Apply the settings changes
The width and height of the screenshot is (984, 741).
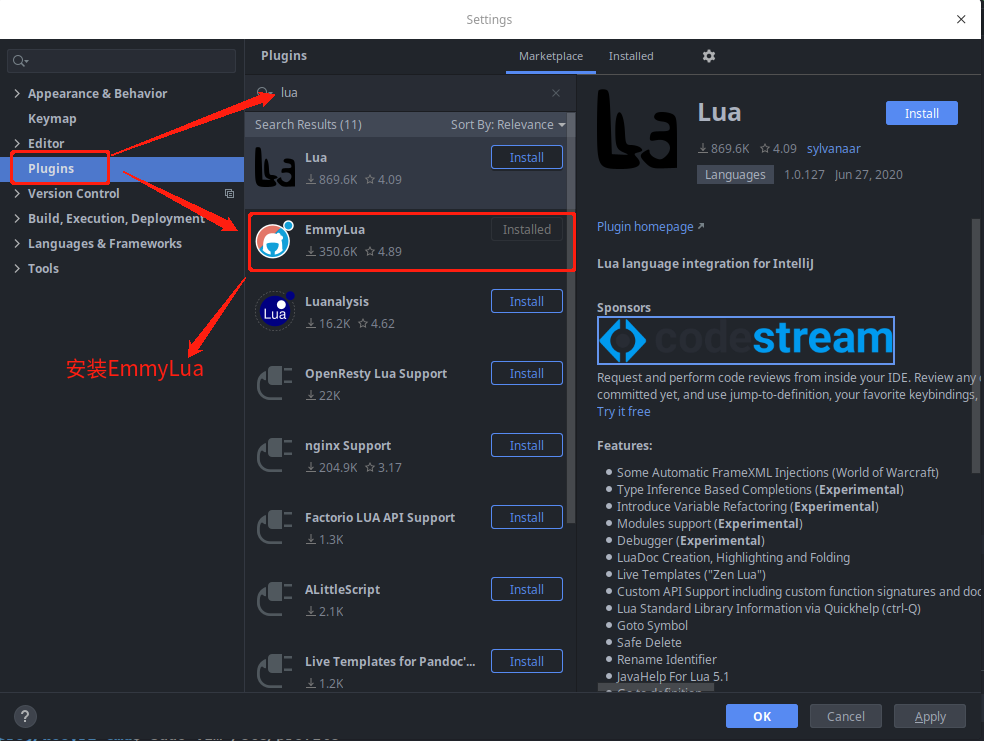[x=929, y=716]
